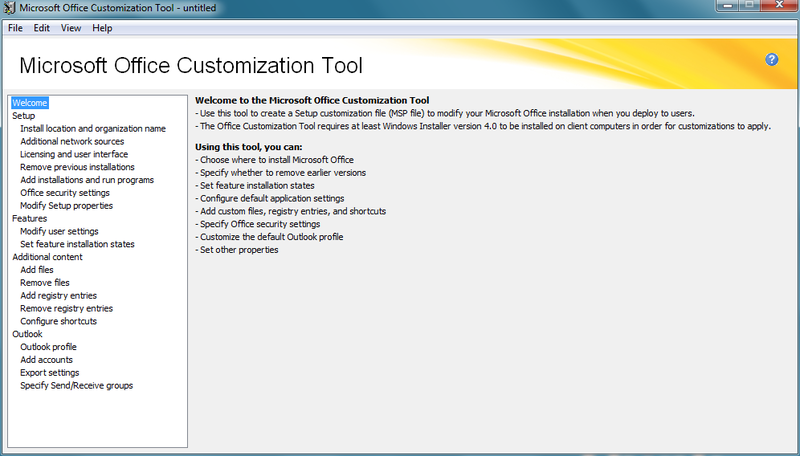Image resolution: width=800 pixels, height=456 pixels.
Task: Click 'Set other properties' line
Action: [x=237, y=249]
